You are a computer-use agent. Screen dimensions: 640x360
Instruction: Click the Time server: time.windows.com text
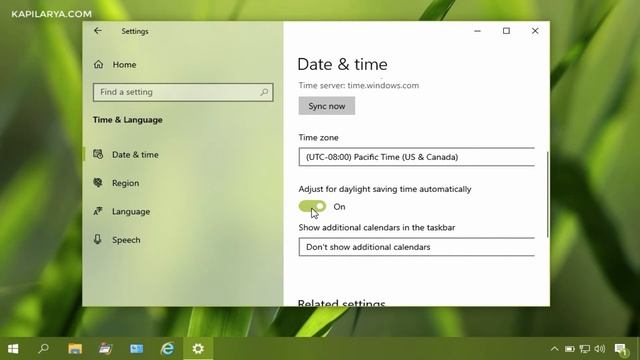(x=358, y=85)
